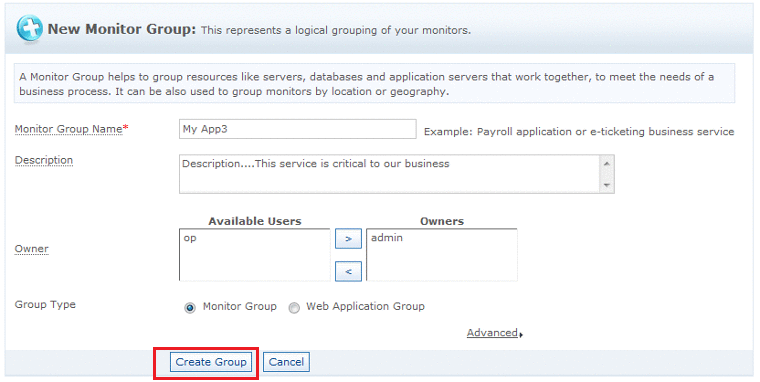
Task: Click the Monitor Group Name label
Action: click(x=71, y=129)
